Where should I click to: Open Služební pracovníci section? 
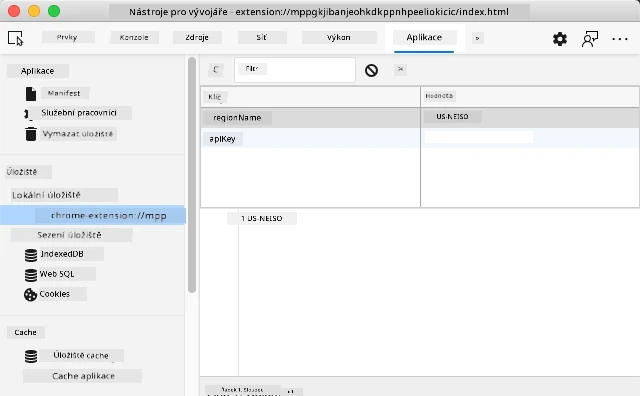(x=79, y=113)
